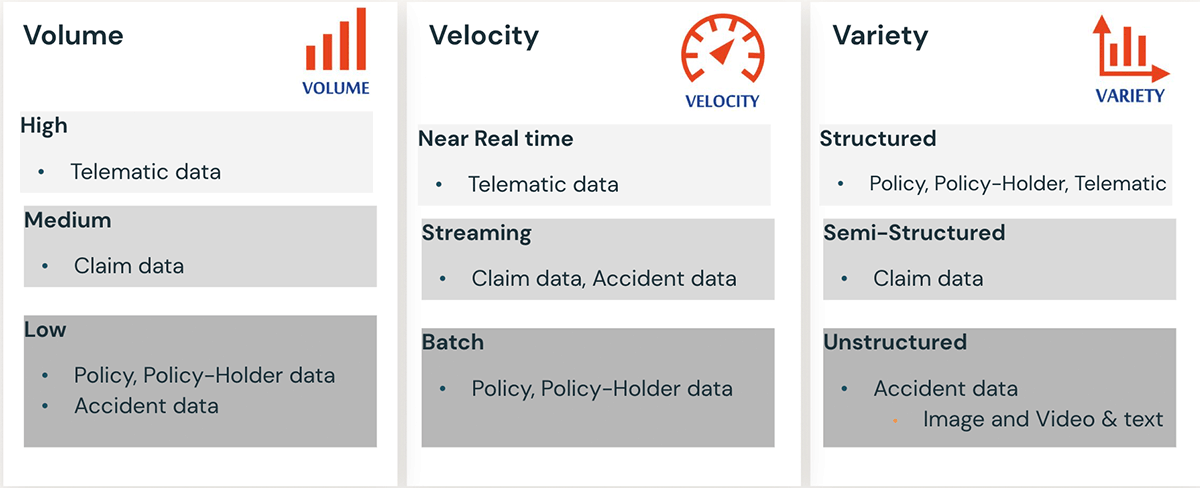Select Policy, Policy-Holder, Telematic bullet
Screen dimensions: 1200x488
(1017, 184)
